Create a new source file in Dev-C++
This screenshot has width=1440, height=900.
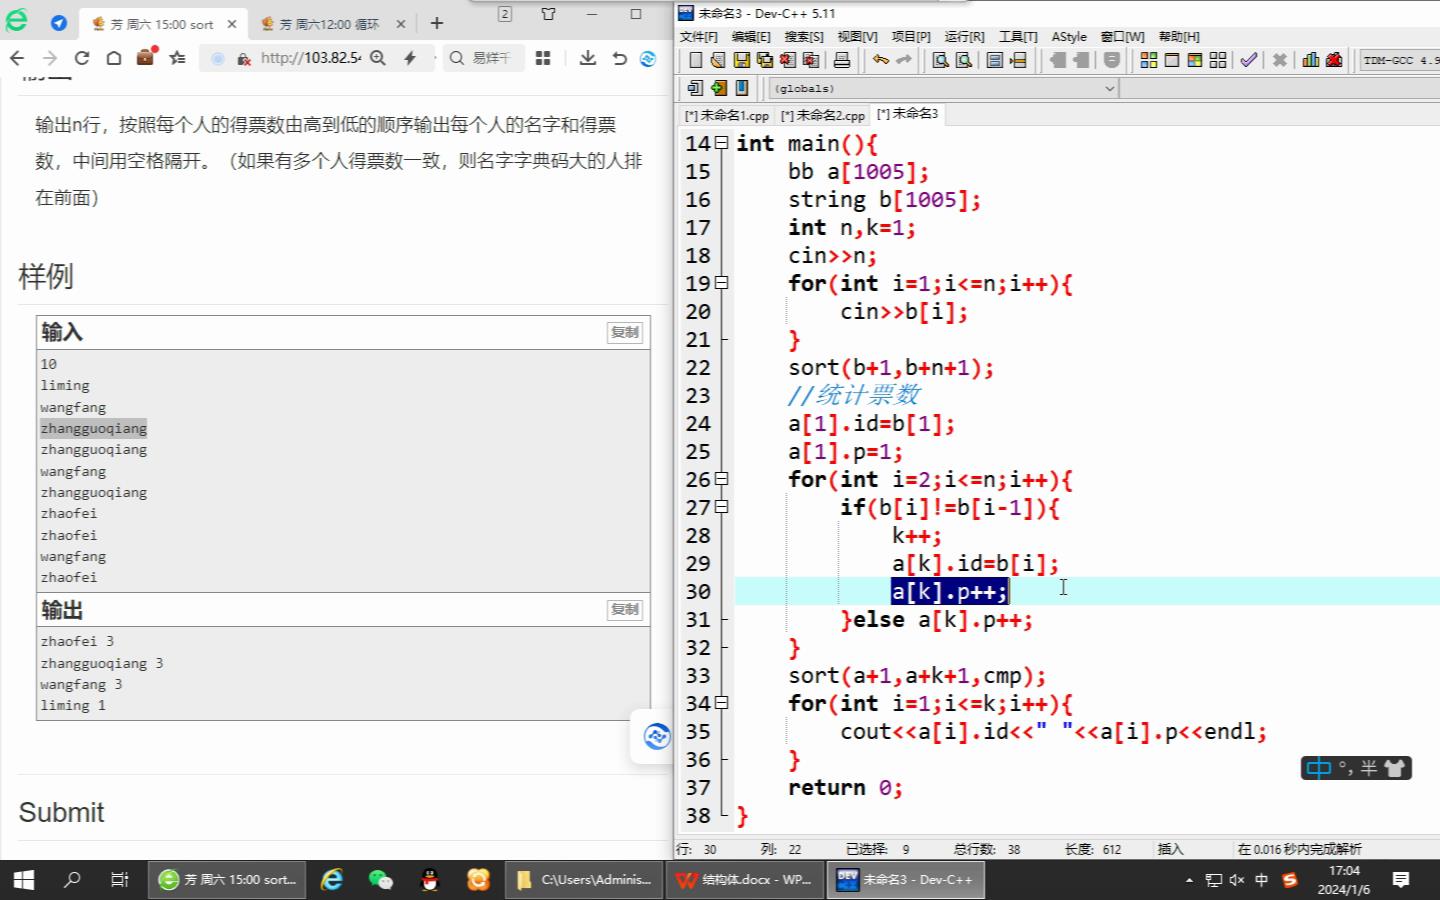pyautogui.click(x=695, y=60)
